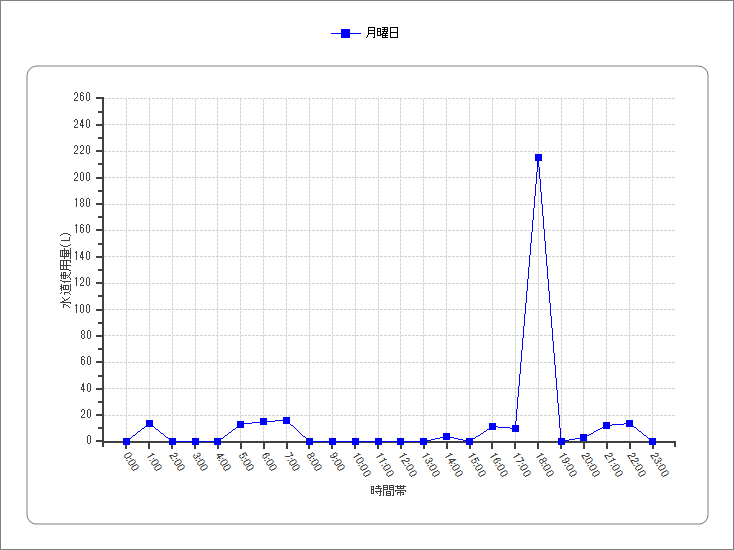The width and height of the screenshot is (734, 550).
Task: Click the 水道使用量(L) y-axis title
Action: click(66, 270)
